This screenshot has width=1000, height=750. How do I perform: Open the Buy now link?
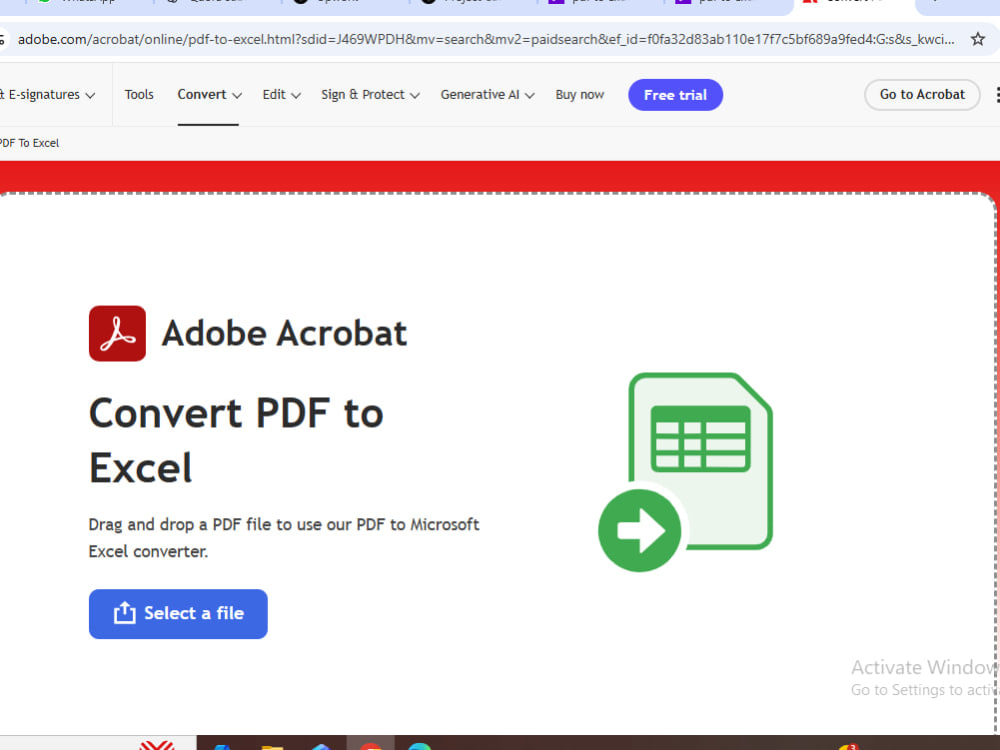[x=579, y=94]
